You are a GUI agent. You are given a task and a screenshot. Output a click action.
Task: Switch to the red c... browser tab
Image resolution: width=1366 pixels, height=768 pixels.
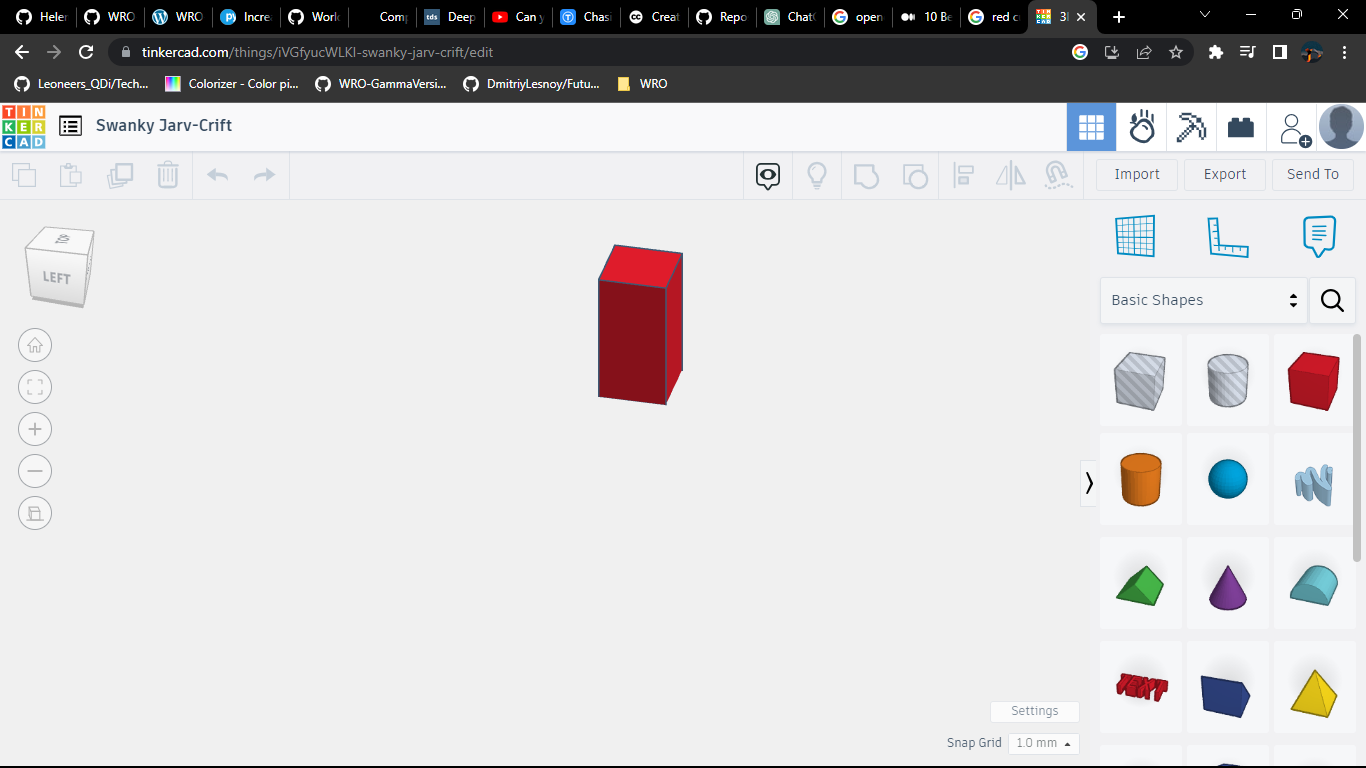994,17
